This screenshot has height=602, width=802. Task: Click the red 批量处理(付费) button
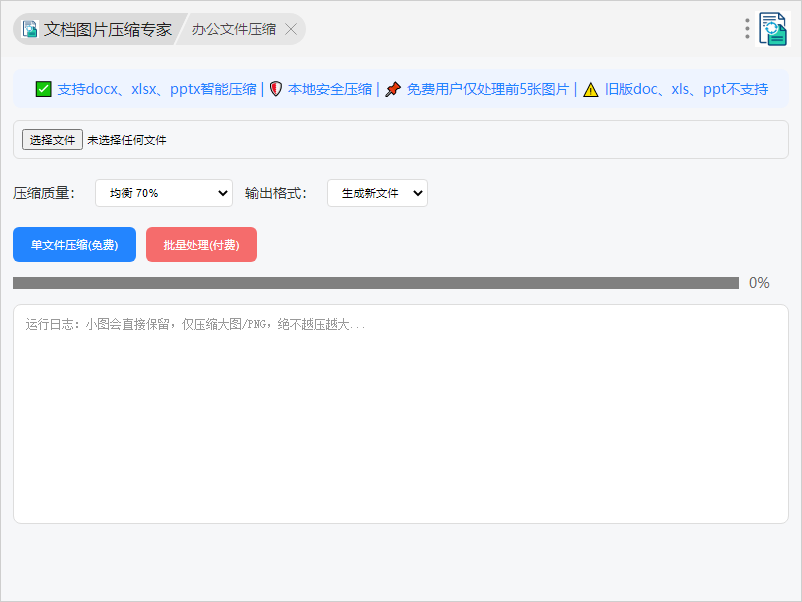[x=201, y=245]
